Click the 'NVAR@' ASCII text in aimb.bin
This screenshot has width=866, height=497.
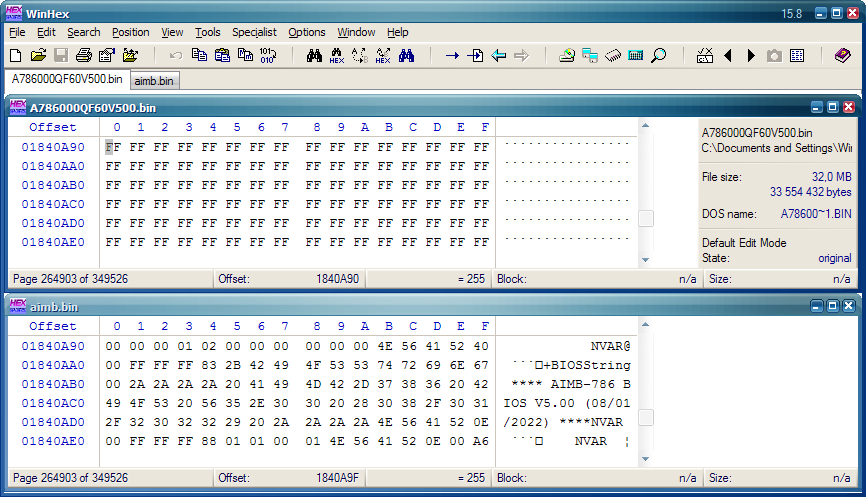610,346
